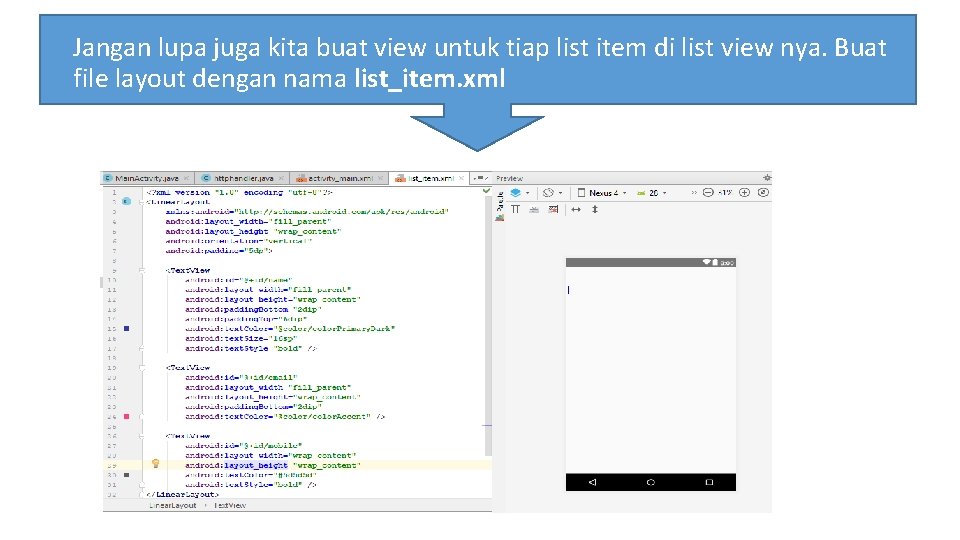Click the android:padding="5dp" attribute line
The height and width of the screenshot is (540, 960).
[x=219, y=250]
